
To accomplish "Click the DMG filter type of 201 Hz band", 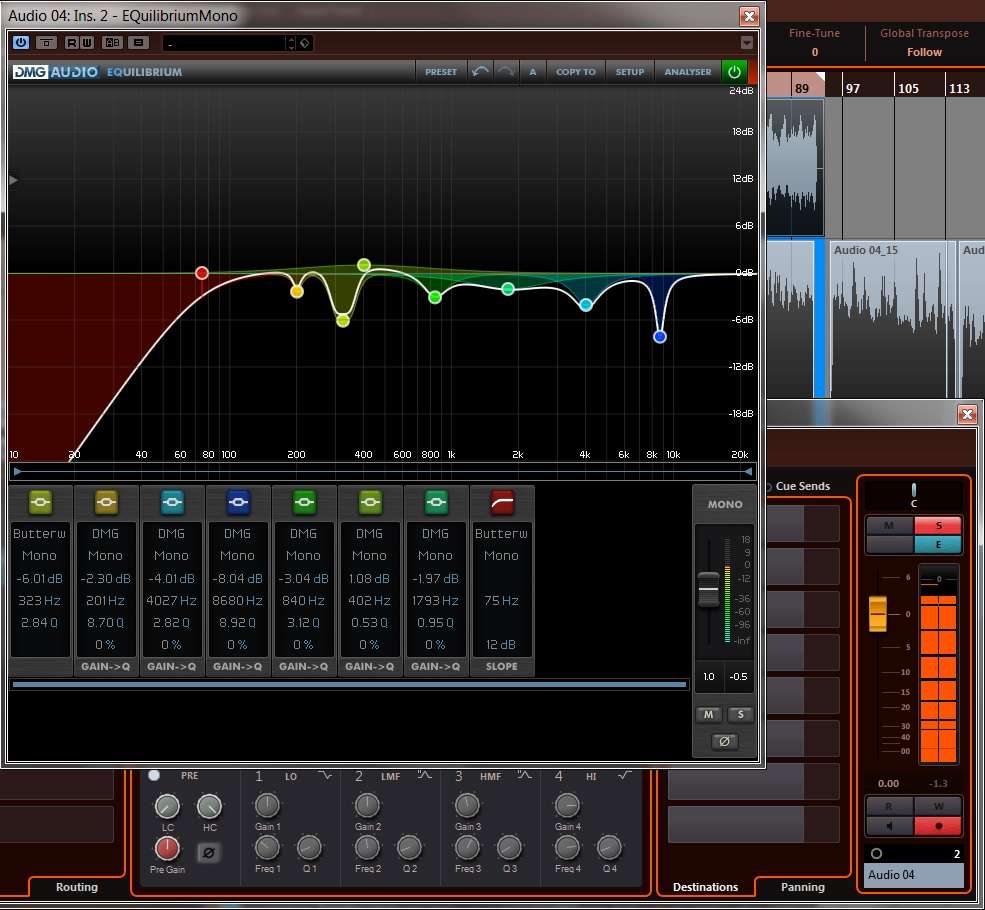I will (106, 533).
